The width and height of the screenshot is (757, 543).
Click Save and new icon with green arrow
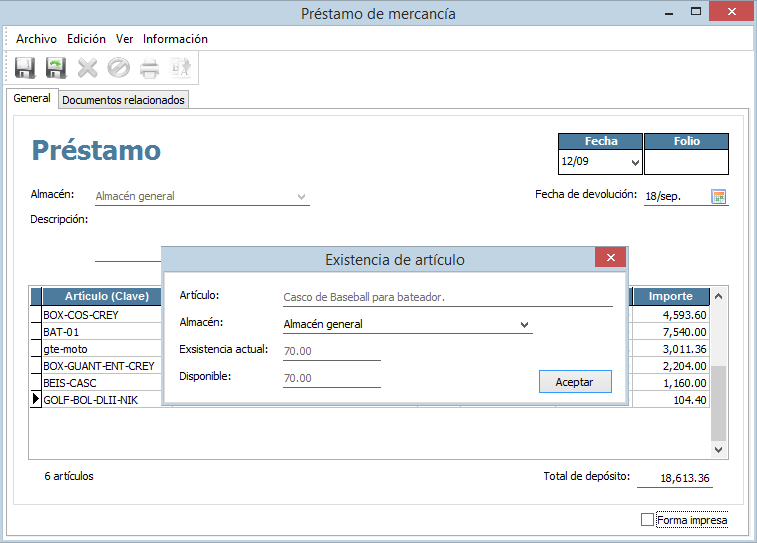coord(56,68)
